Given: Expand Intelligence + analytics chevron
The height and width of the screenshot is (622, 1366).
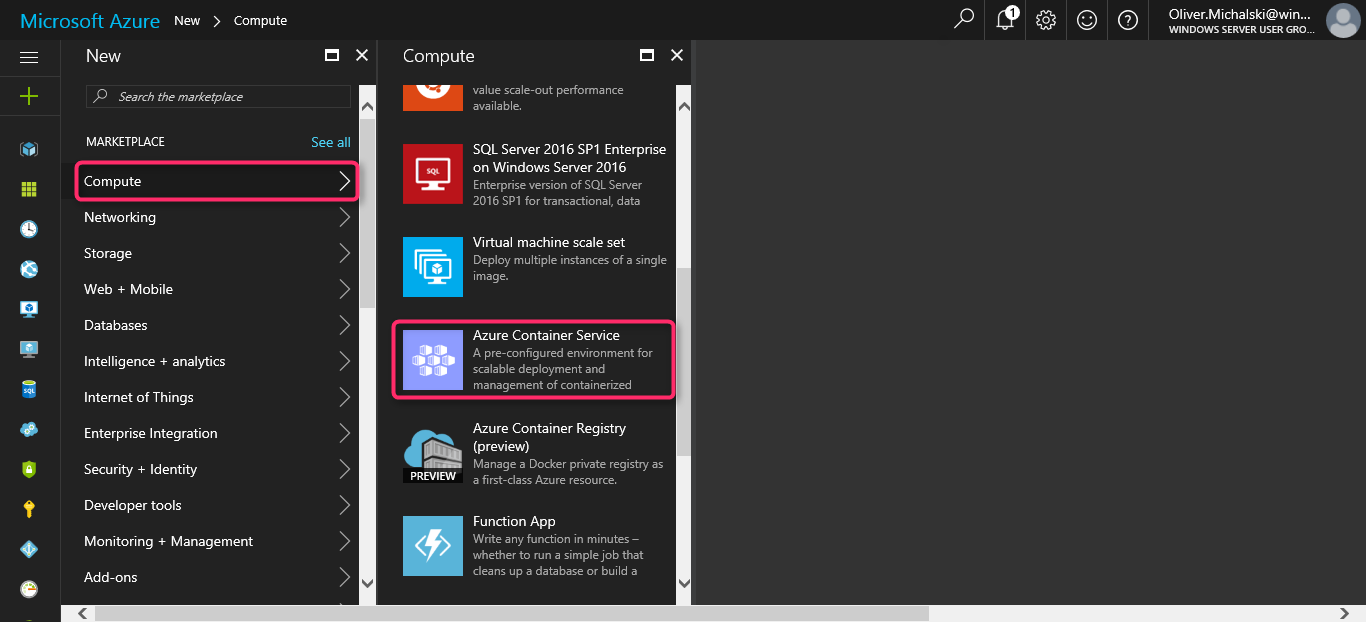Looking at the screenshot, I should (344, 361).
